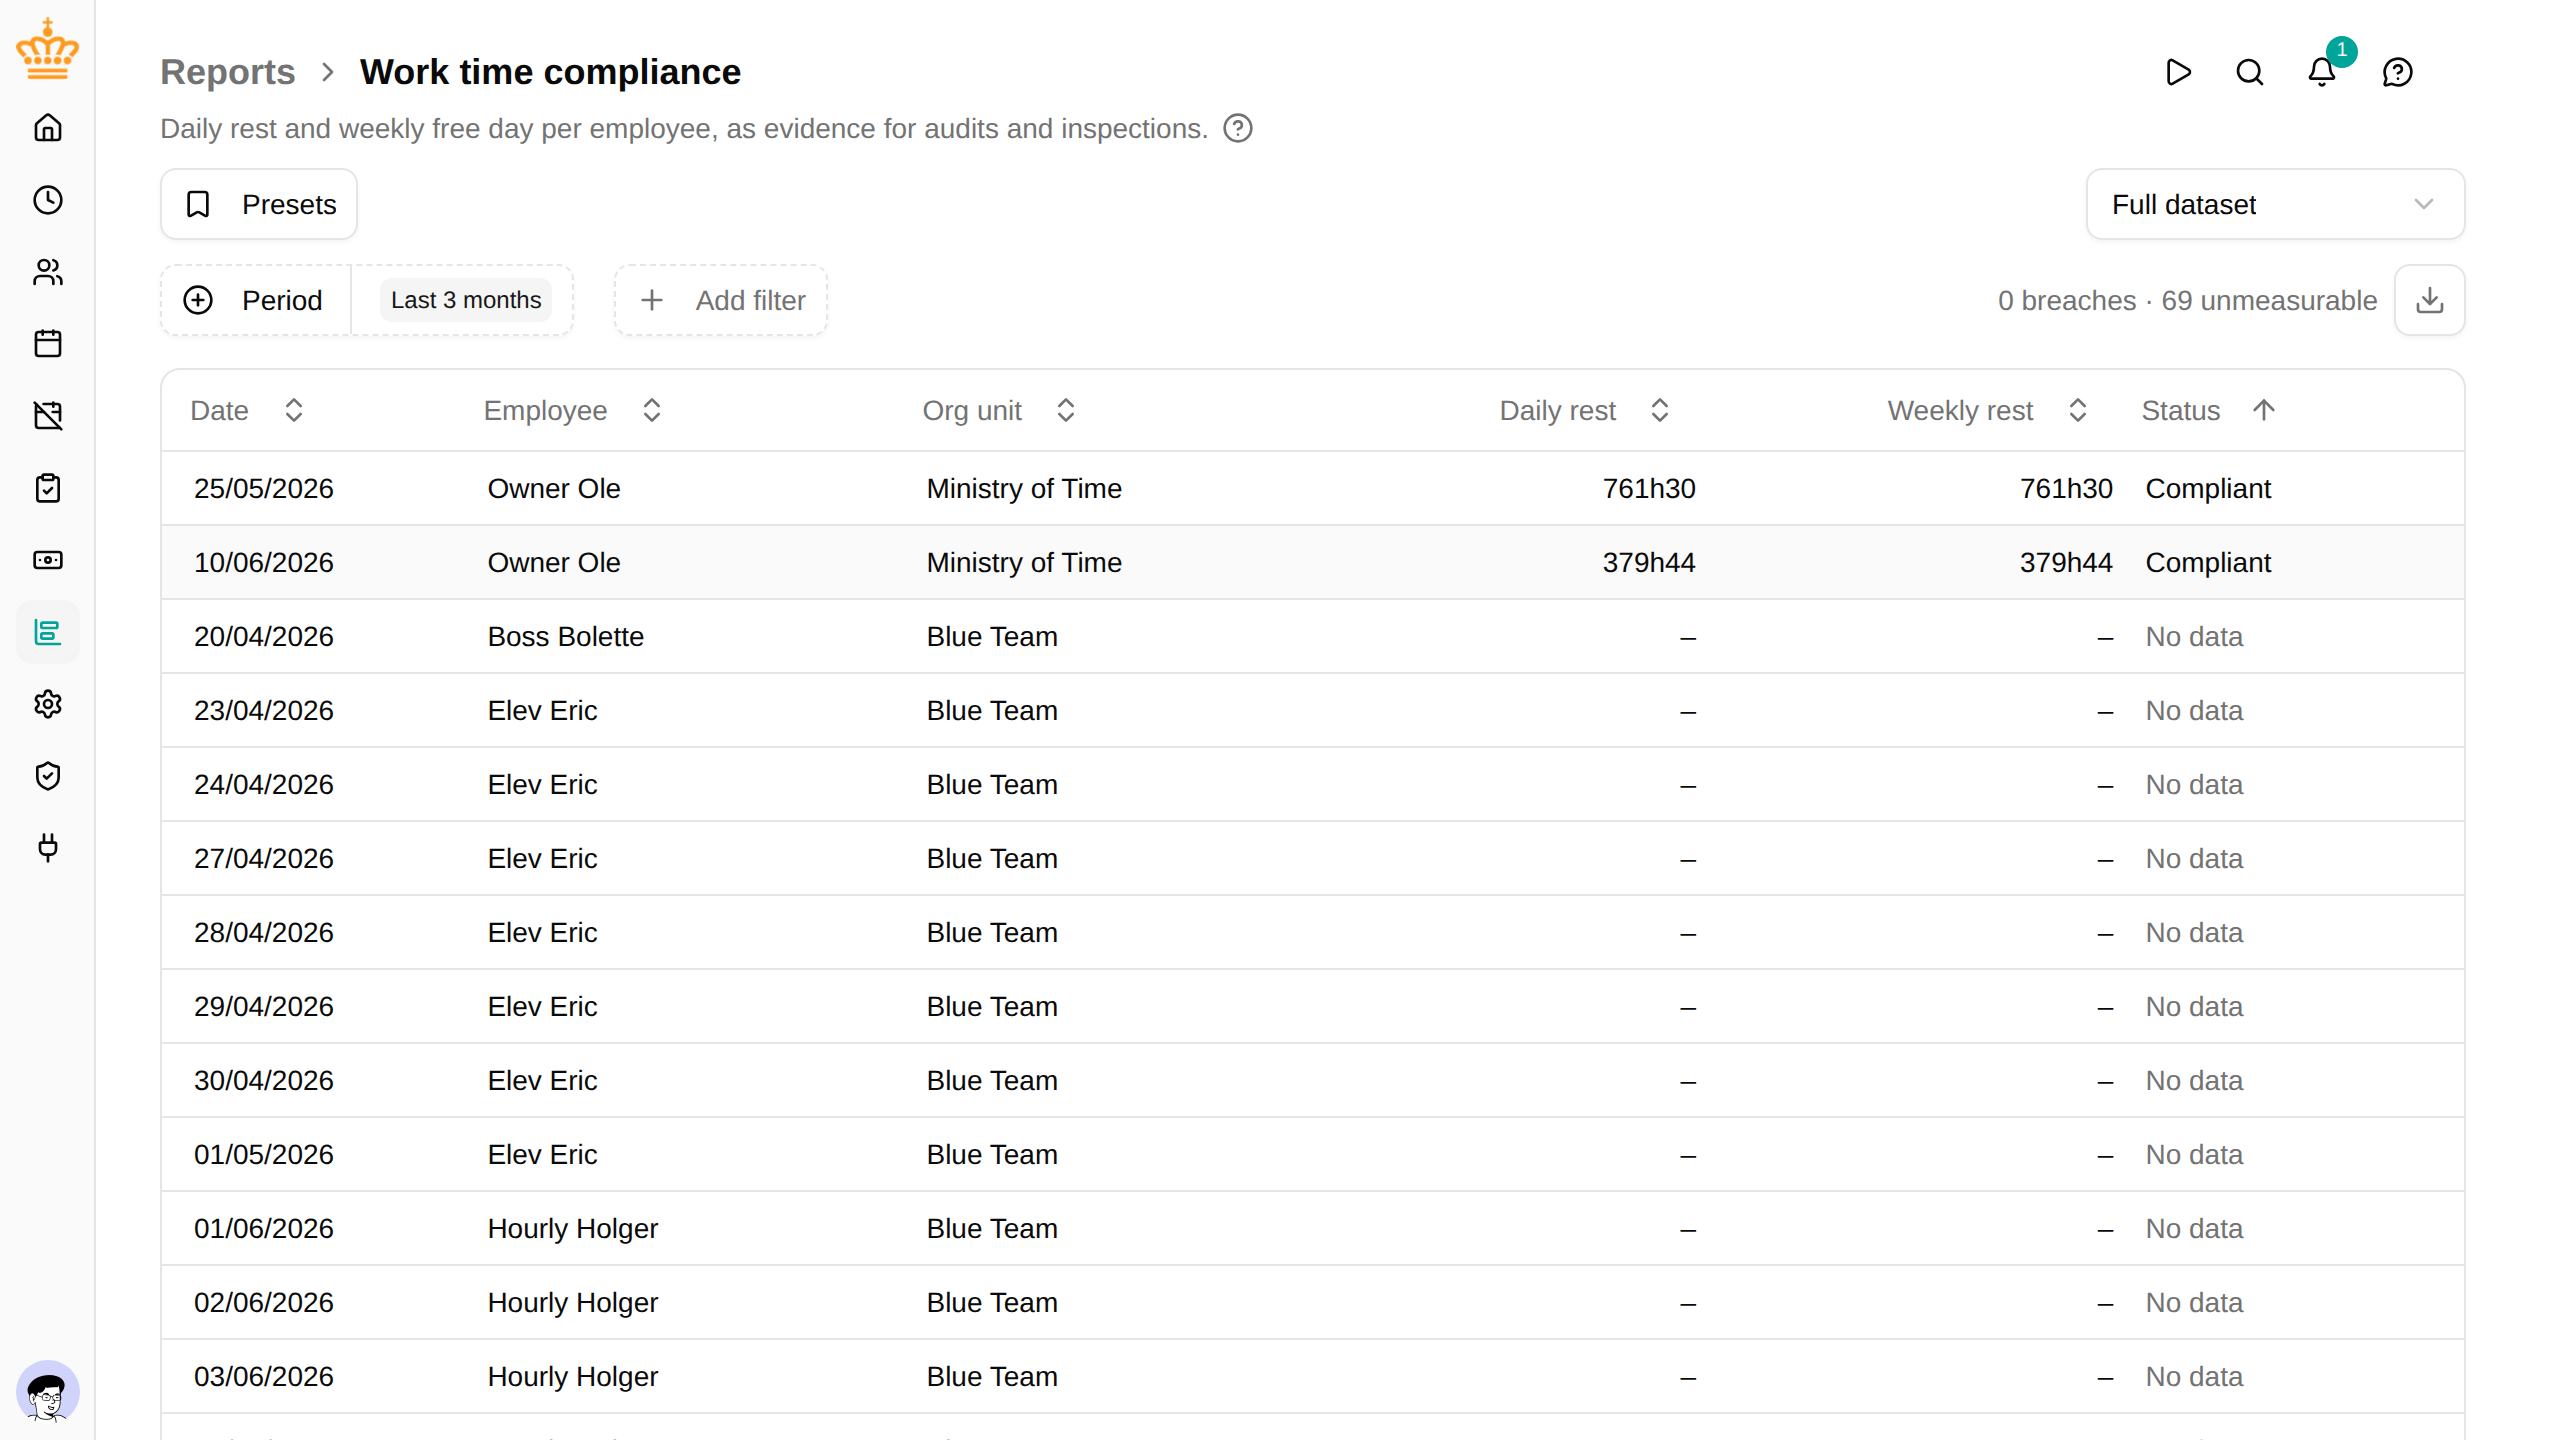Open the shield check icon
2560x1440 pixels.
coord(48,776)
